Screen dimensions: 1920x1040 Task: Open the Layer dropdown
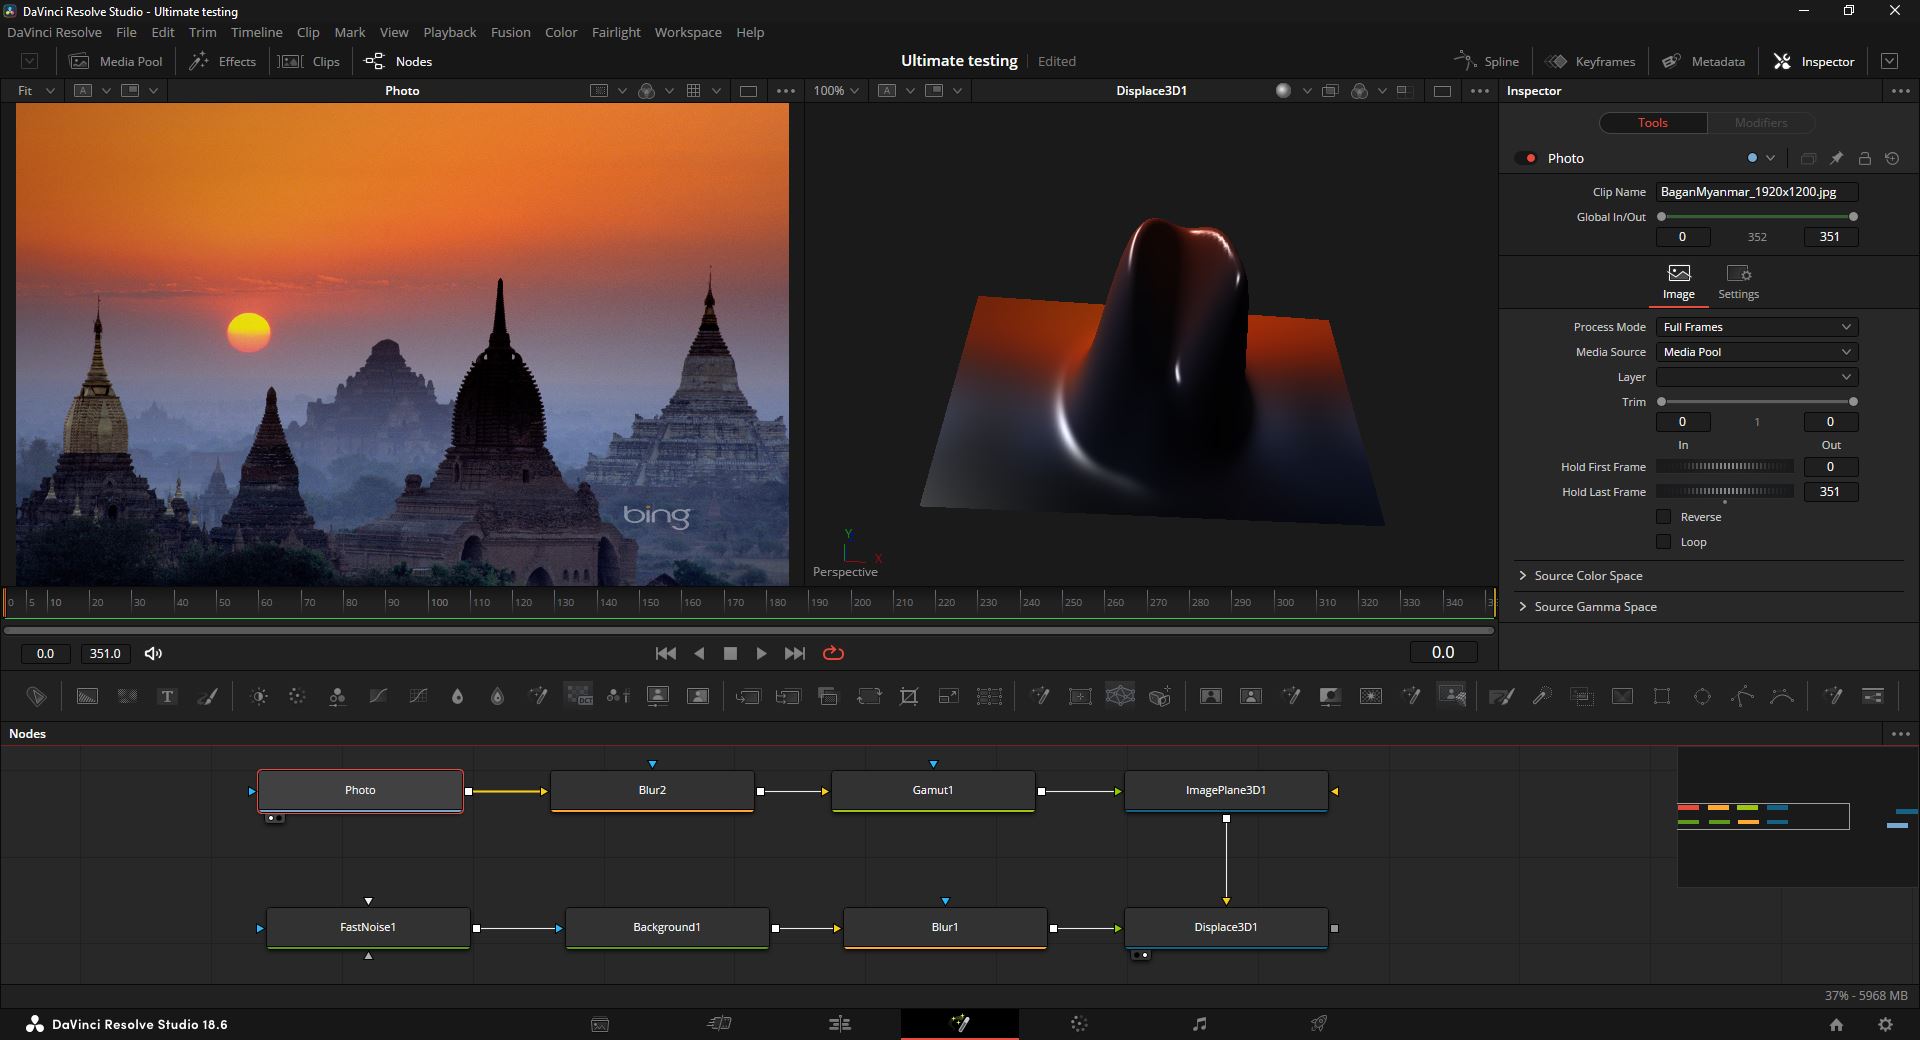(x=1757, y=377)
